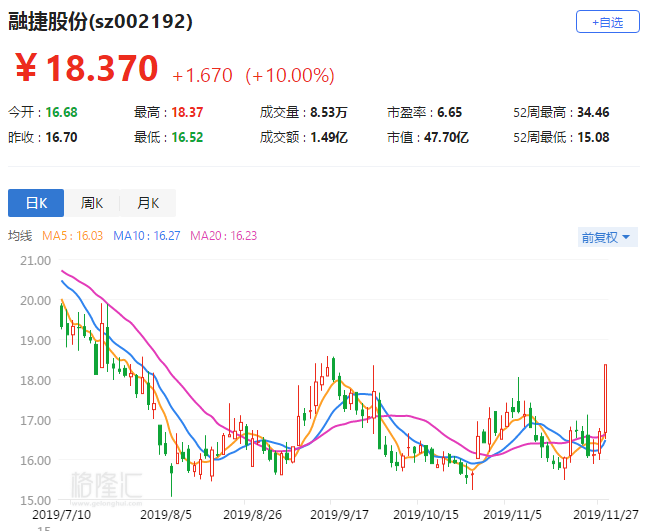Click the 2019/8/5 date axis label
This screenshot has height=531, width=666.
pyautogui.click(x=166, y=514)
